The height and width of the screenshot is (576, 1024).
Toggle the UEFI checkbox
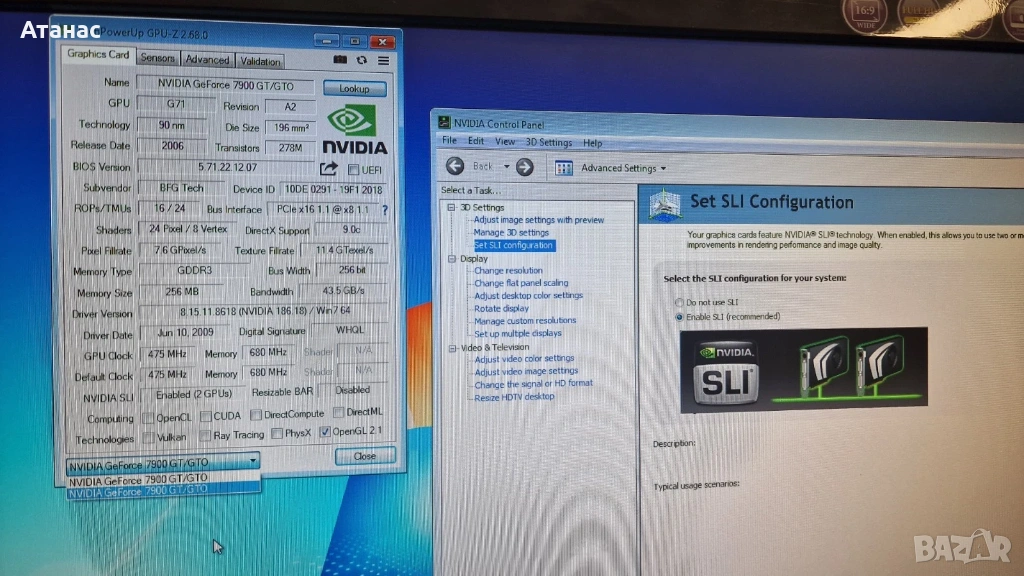click(x=353, y=170)
